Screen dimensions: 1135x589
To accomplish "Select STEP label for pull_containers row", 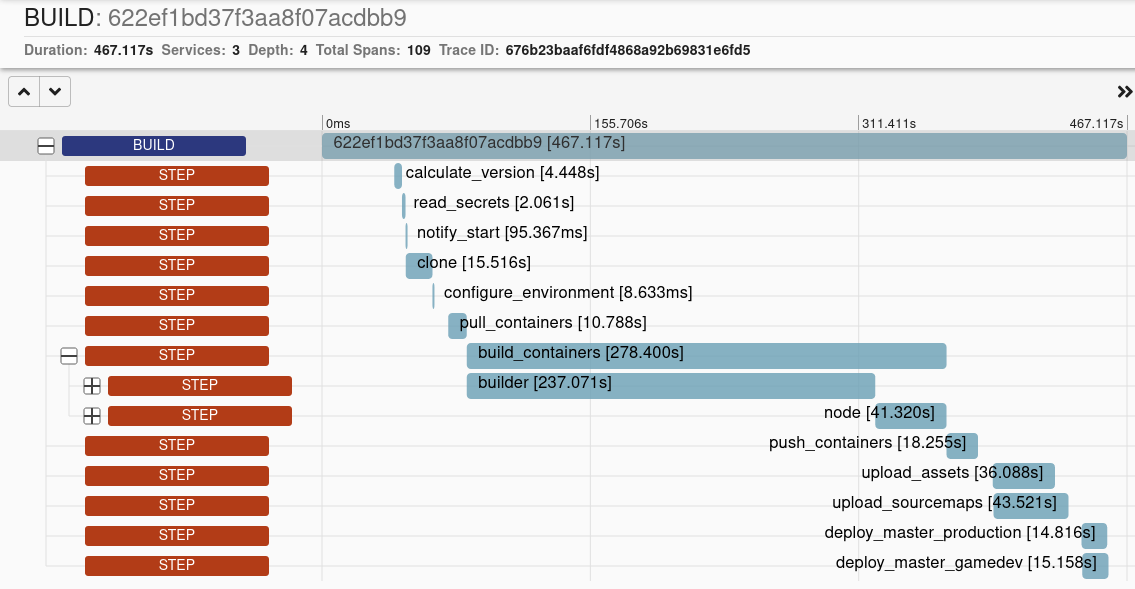I will pyautogui.click(x=177, y=326).
